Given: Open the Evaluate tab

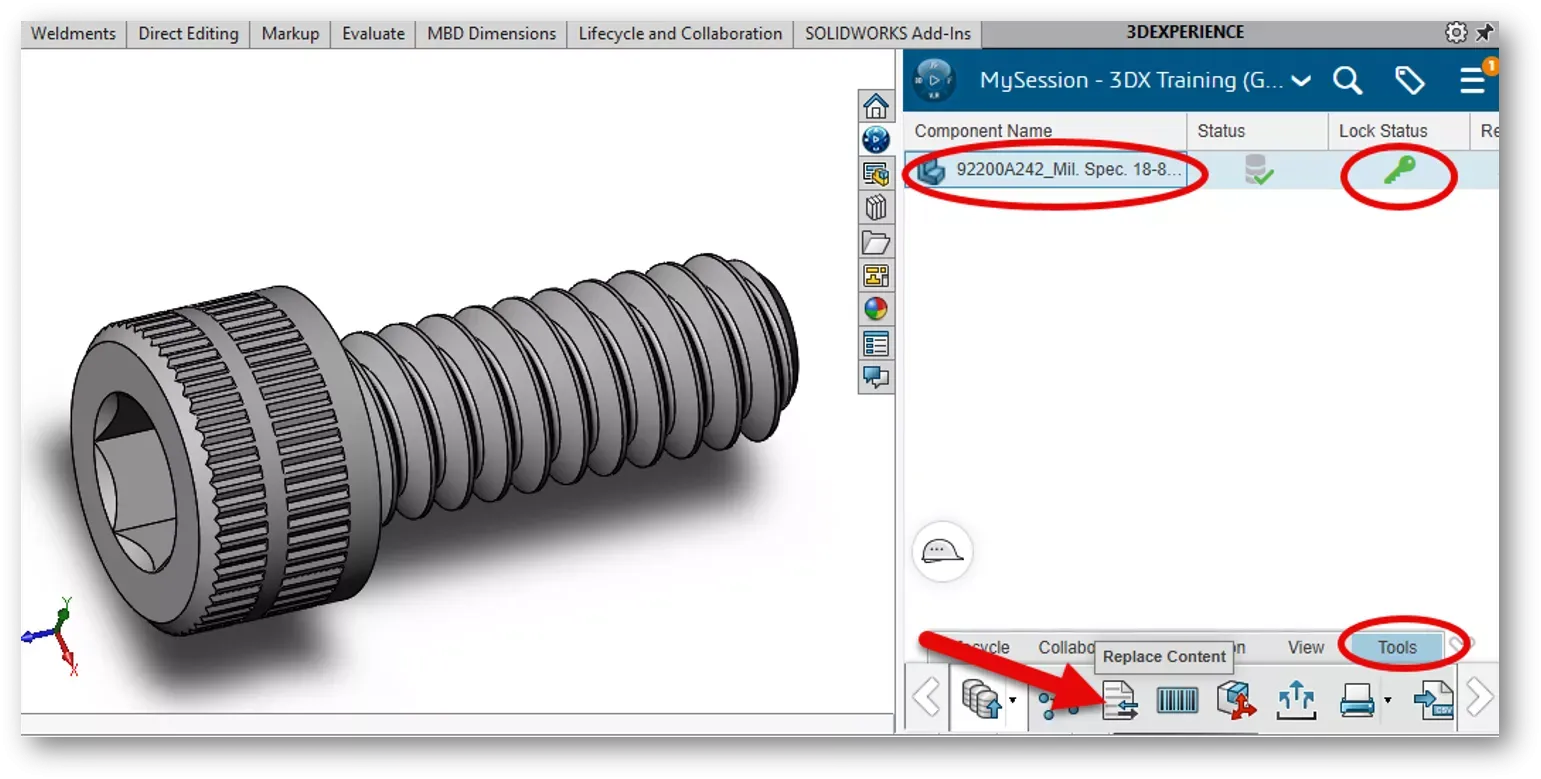Looking at the screenshot, I should pos(373,33).
